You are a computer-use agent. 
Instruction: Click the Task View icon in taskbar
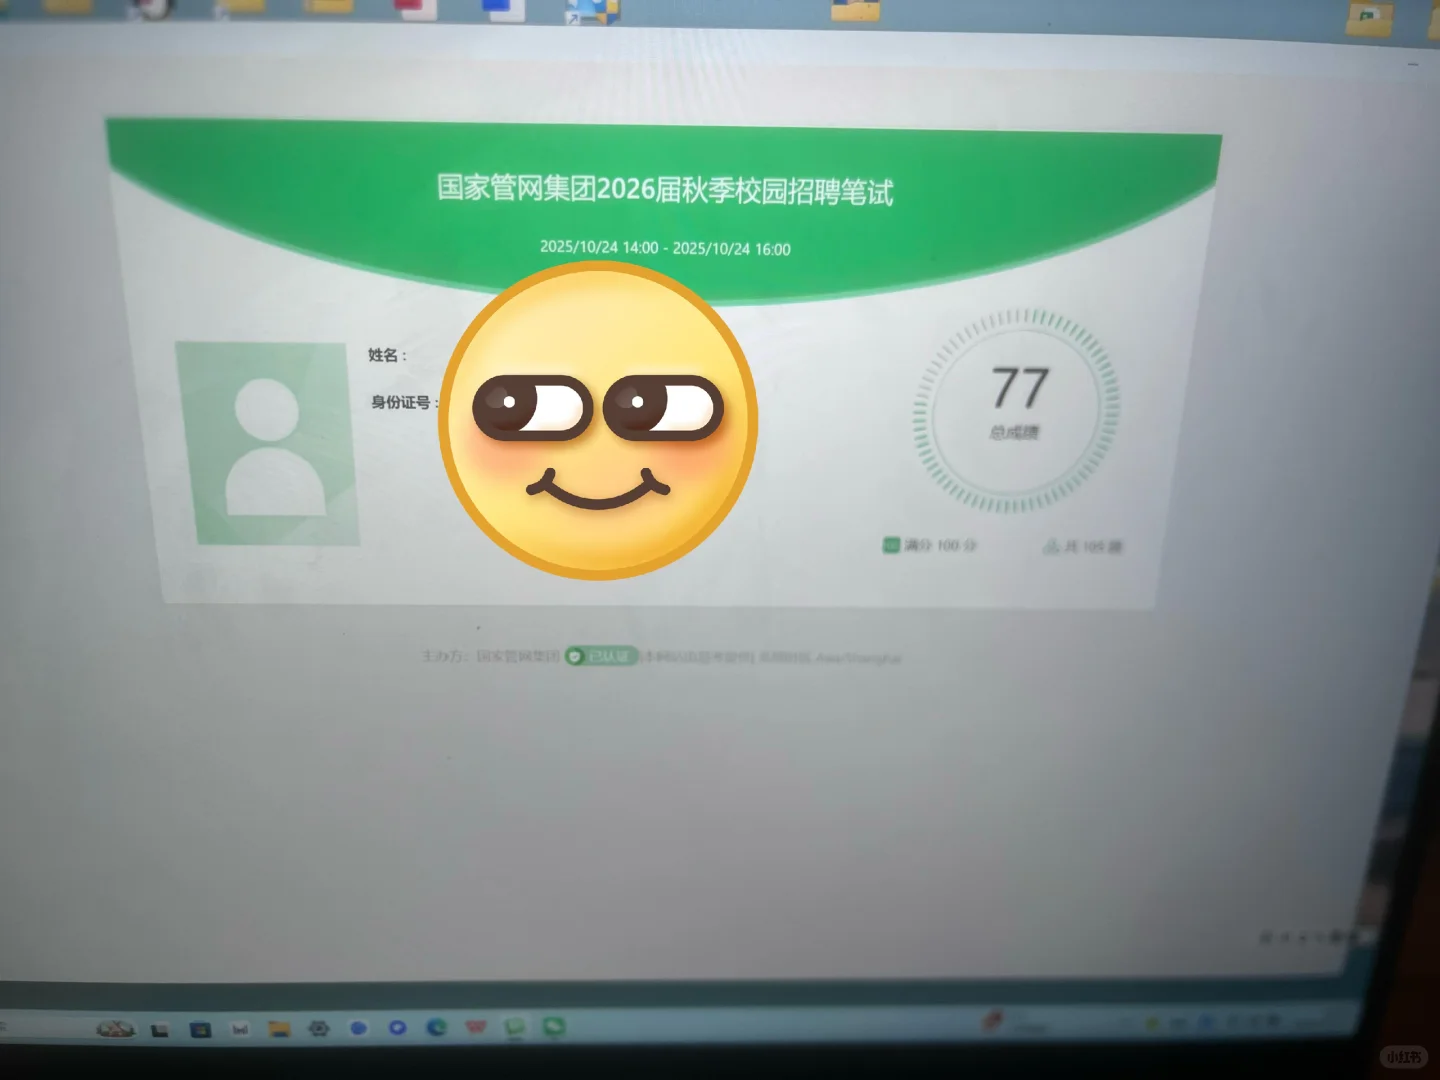click(x=160, y=1030)
